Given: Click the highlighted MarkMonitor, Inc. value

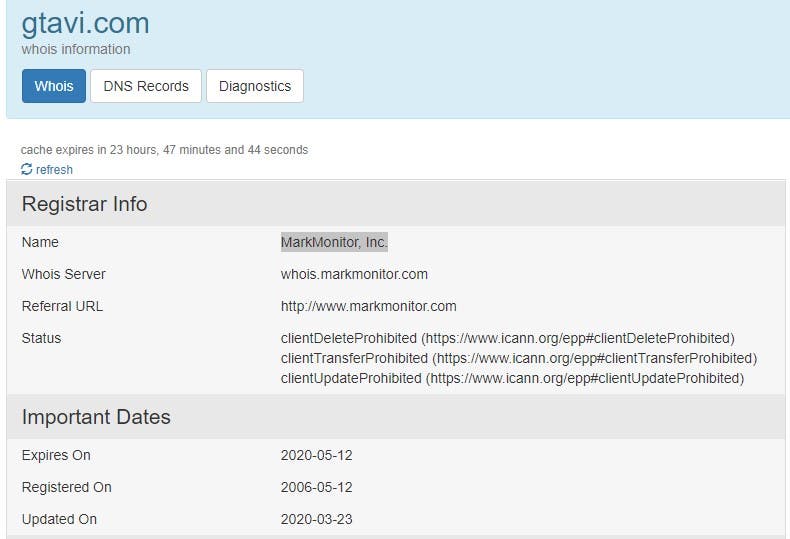Looking at the screenshot, I should (334, 242).
